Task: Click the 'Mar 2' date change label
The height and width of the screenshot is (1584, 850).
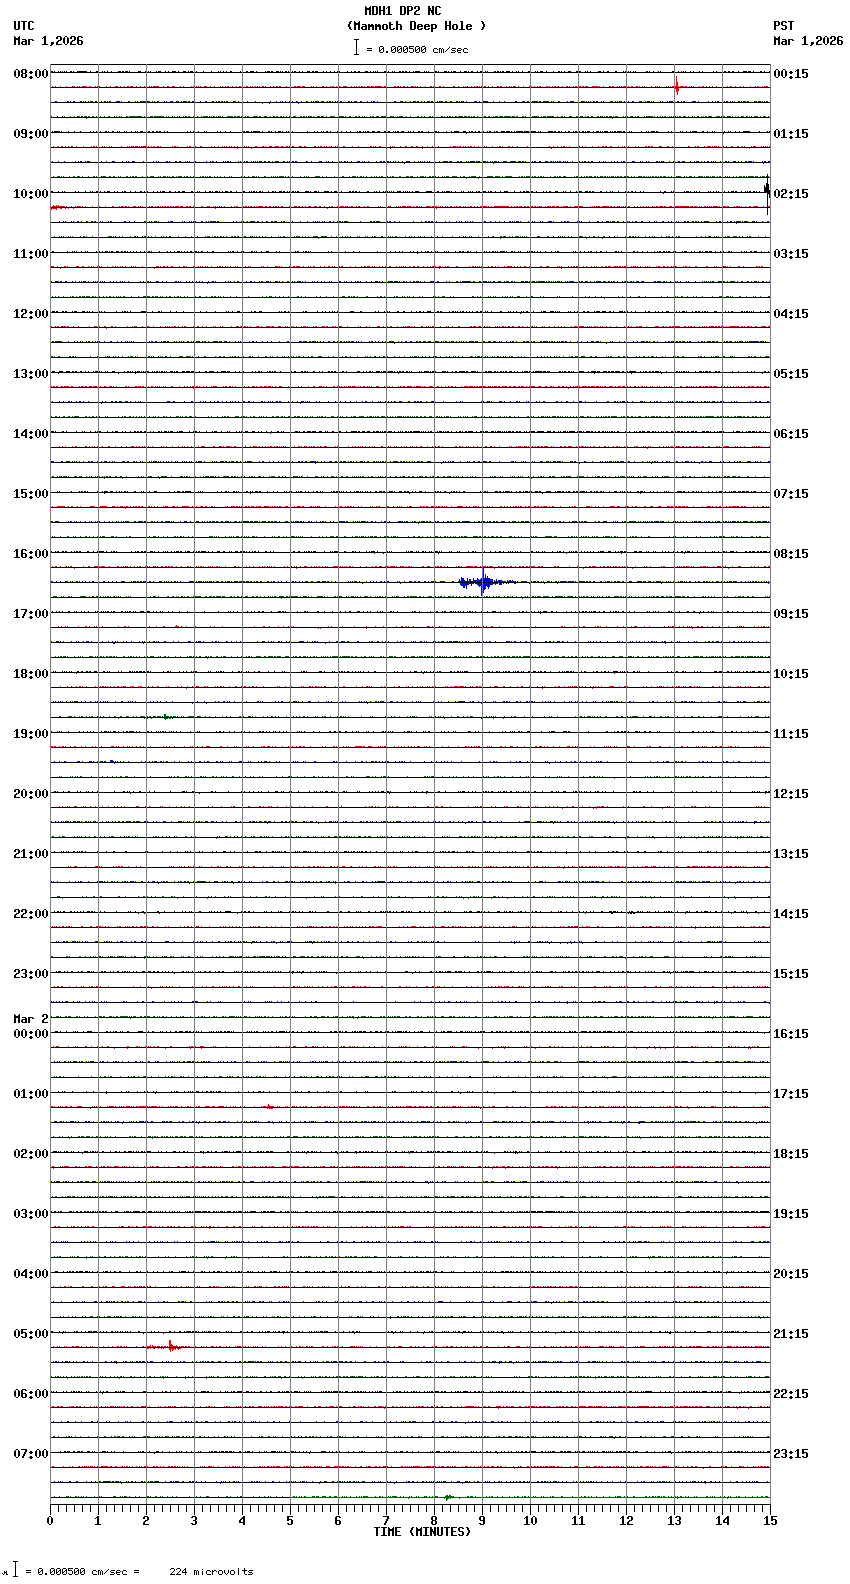Action: tap(31, 1019)
